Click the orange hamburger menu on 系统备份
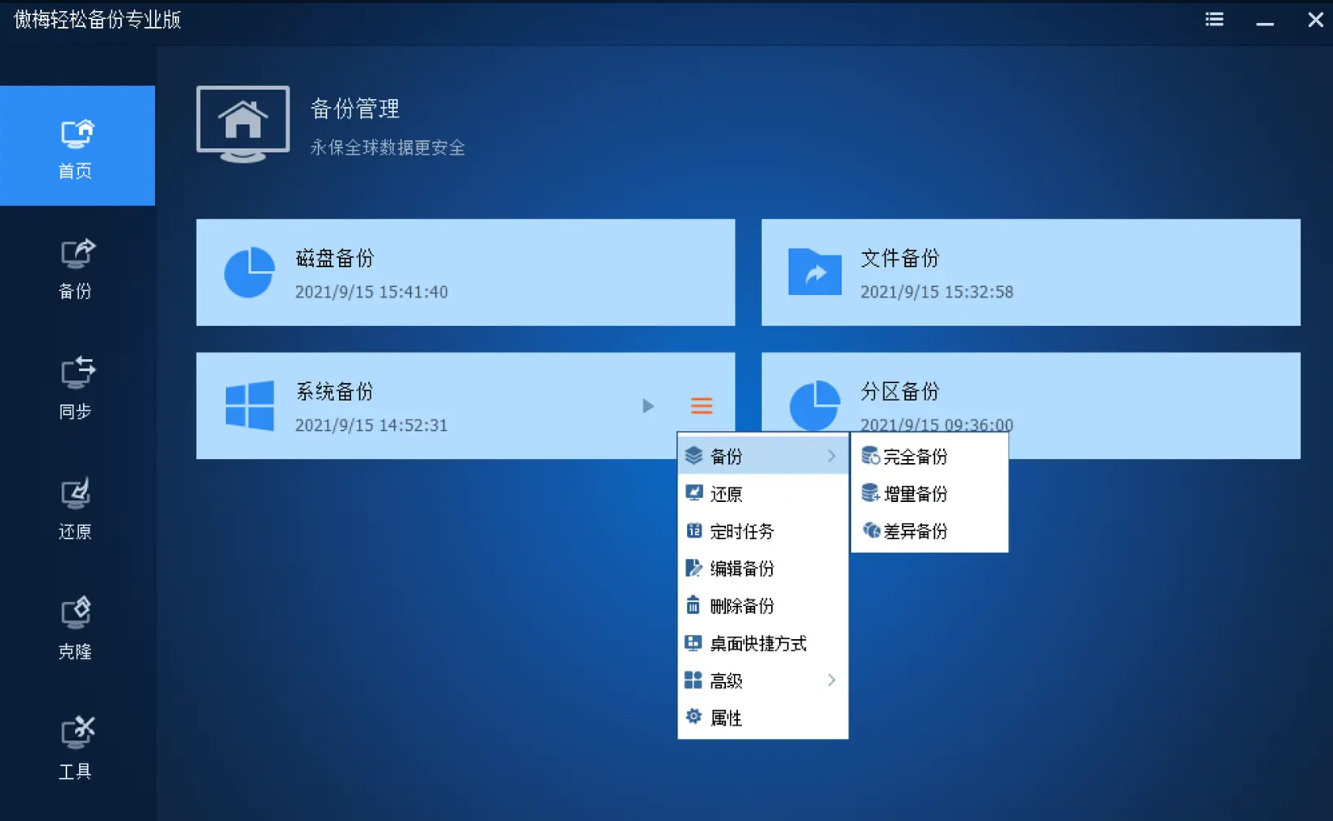Image resolution: width=1333 pixels, height=821 pixels. tap(701, 405)
